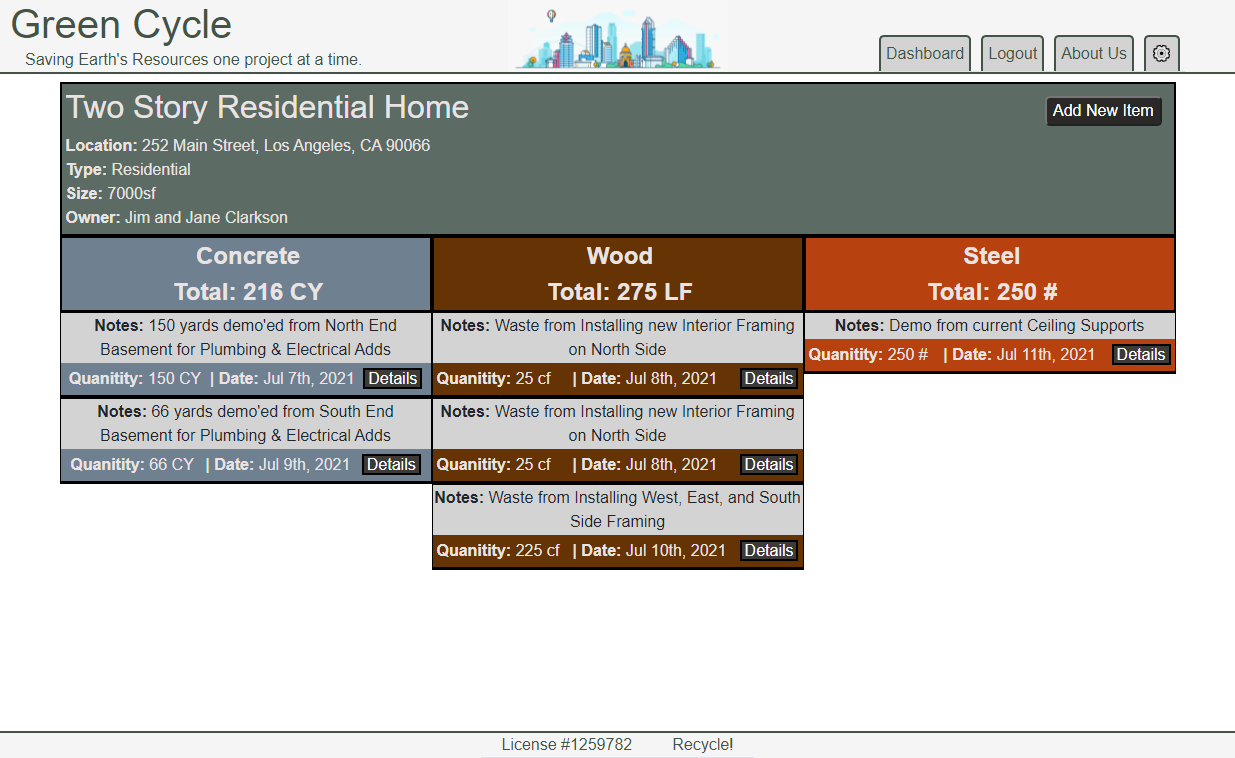1235x758 pixels.
Task: Click the settings gear icon
Action: (x=1161, y=54)
